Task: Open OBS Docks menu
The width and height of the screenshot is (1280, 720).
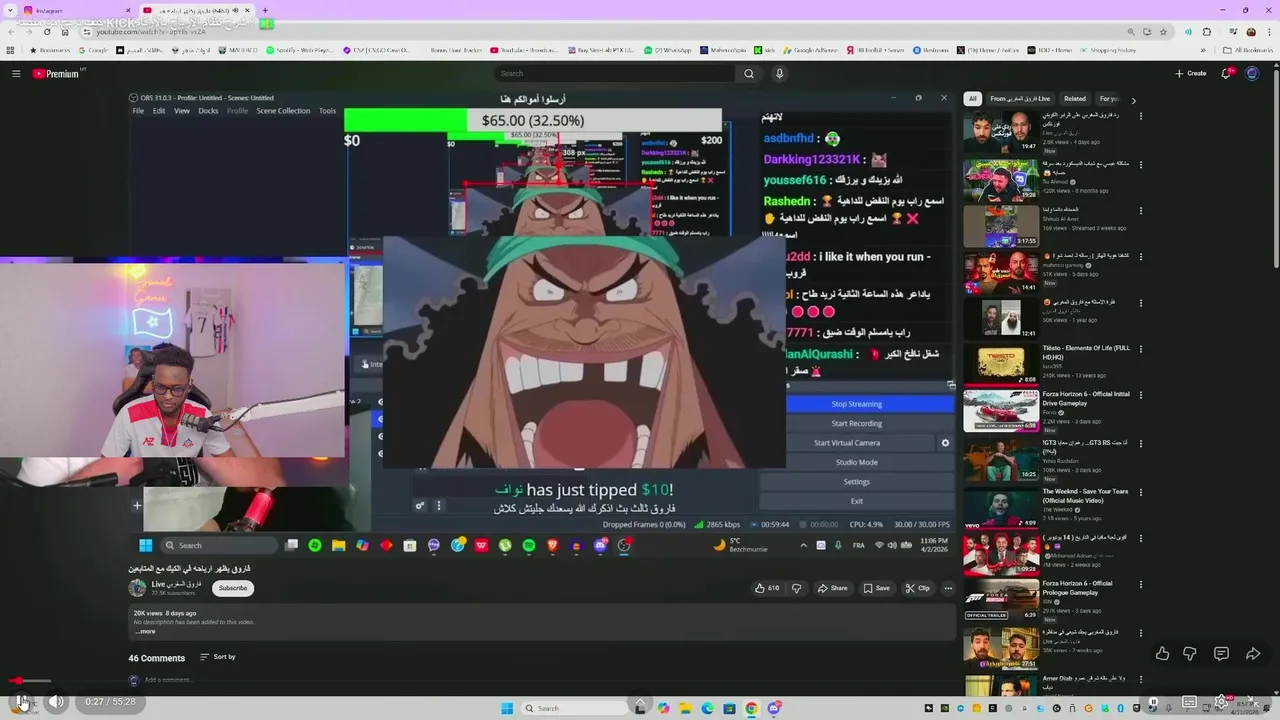Action: (208, 111)
